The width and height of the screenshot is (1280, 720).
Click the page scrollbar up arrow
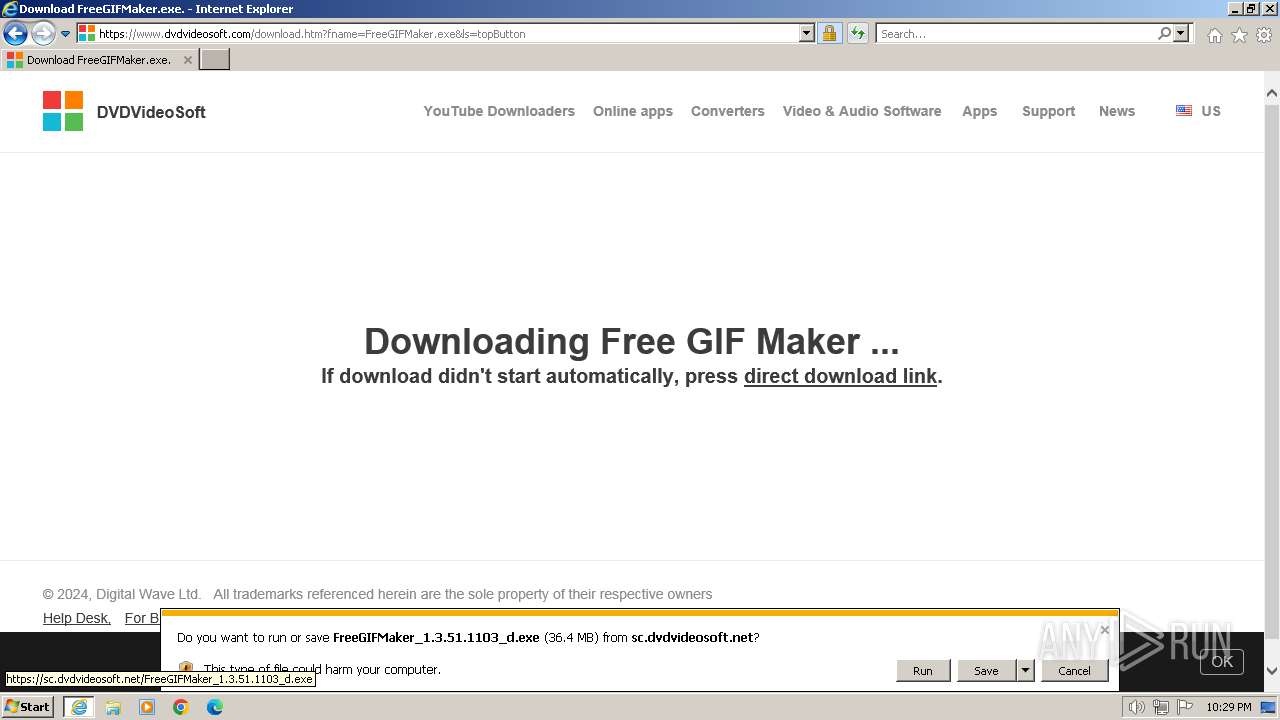click(1272, 94)
